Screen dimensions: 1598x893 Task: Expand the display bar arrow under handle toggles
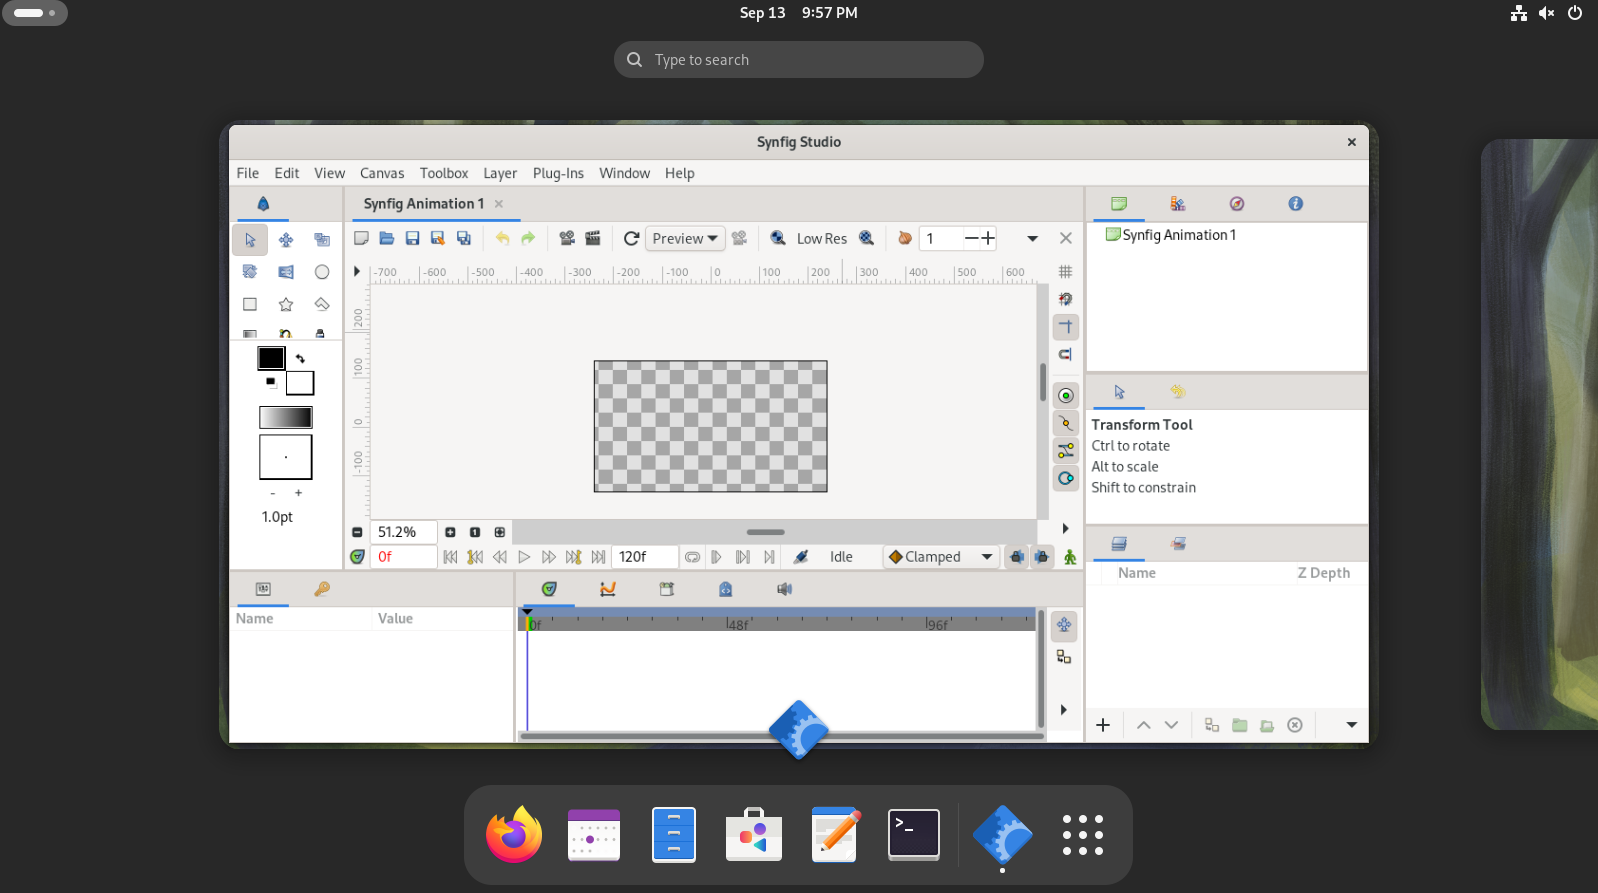click(x=1065, y=528)
